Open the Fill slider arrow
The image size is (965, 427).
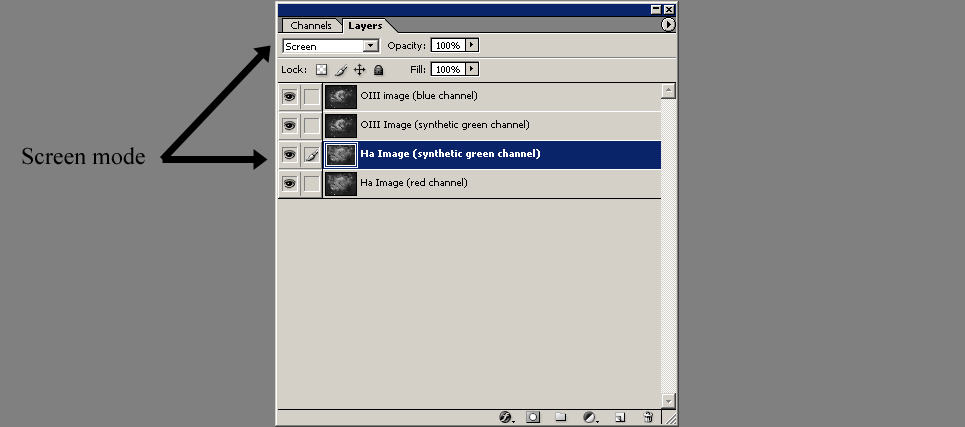coord(472,70)
